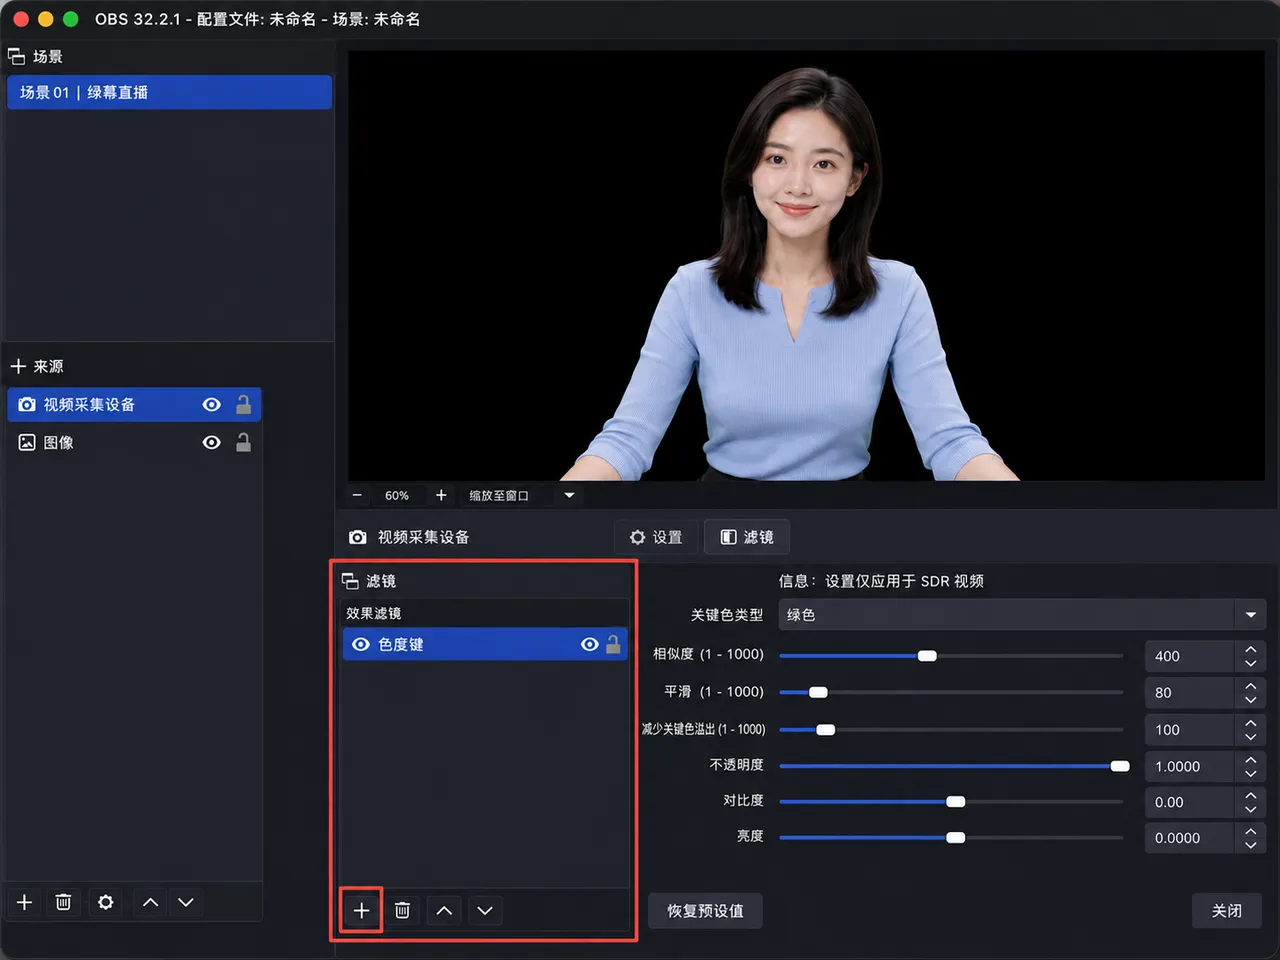Image resolution: width=1280 pixels, height=960 pixels.
Task: Switch to the 滤镜 tab
Action: 747,537
